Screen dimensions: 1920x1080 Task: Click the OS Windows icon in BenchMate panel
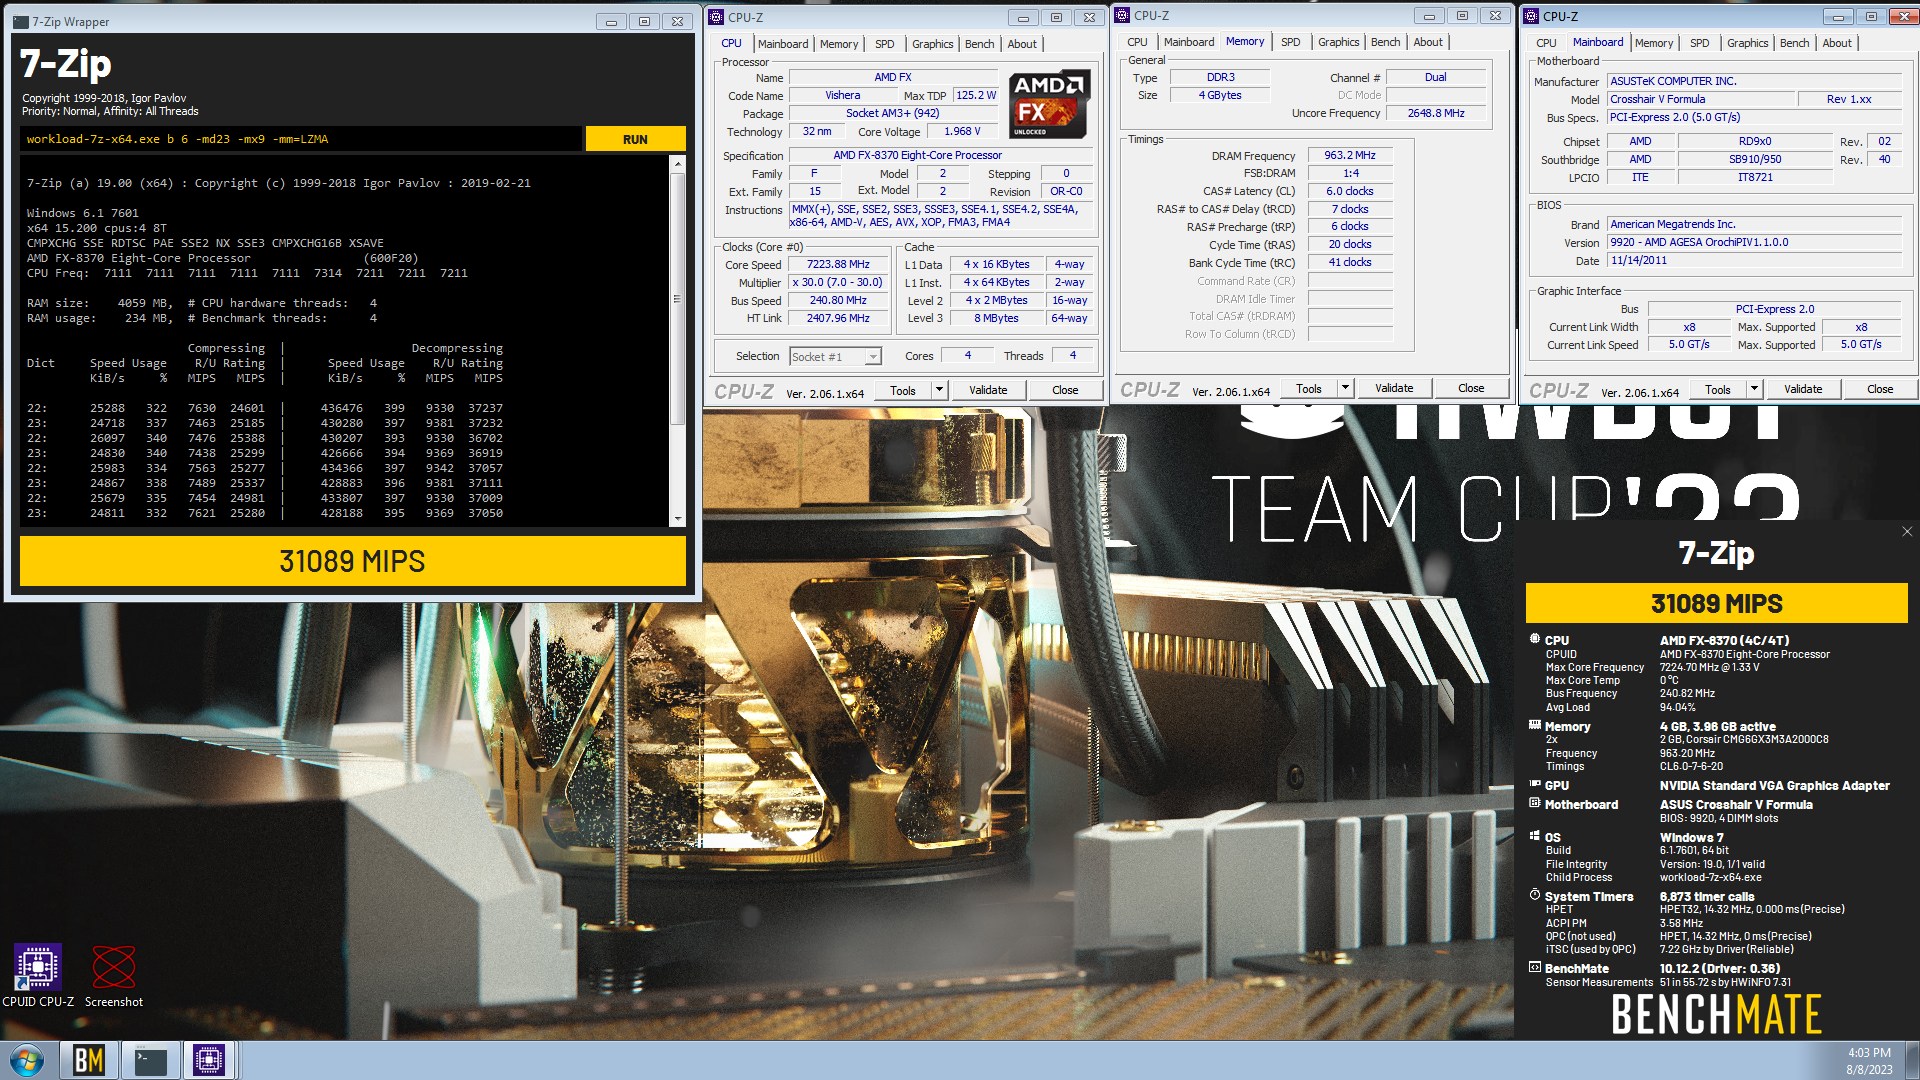(1534, 836)
